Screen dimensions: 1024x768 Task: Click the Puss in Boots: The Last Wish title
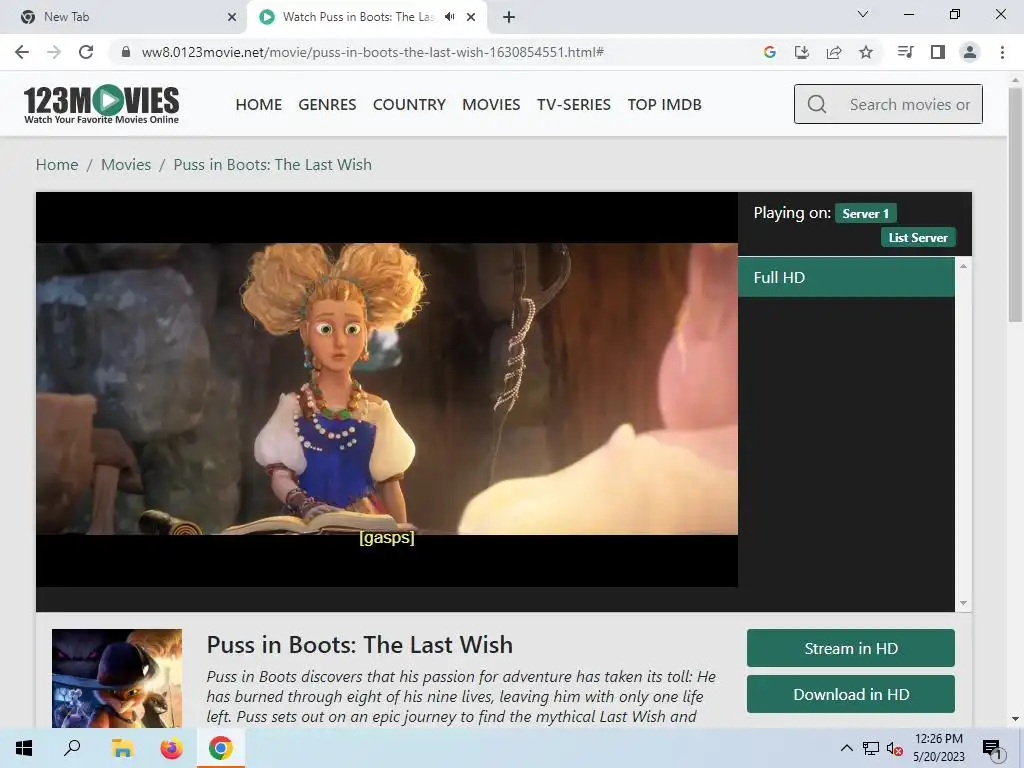(x=359, y=645)
